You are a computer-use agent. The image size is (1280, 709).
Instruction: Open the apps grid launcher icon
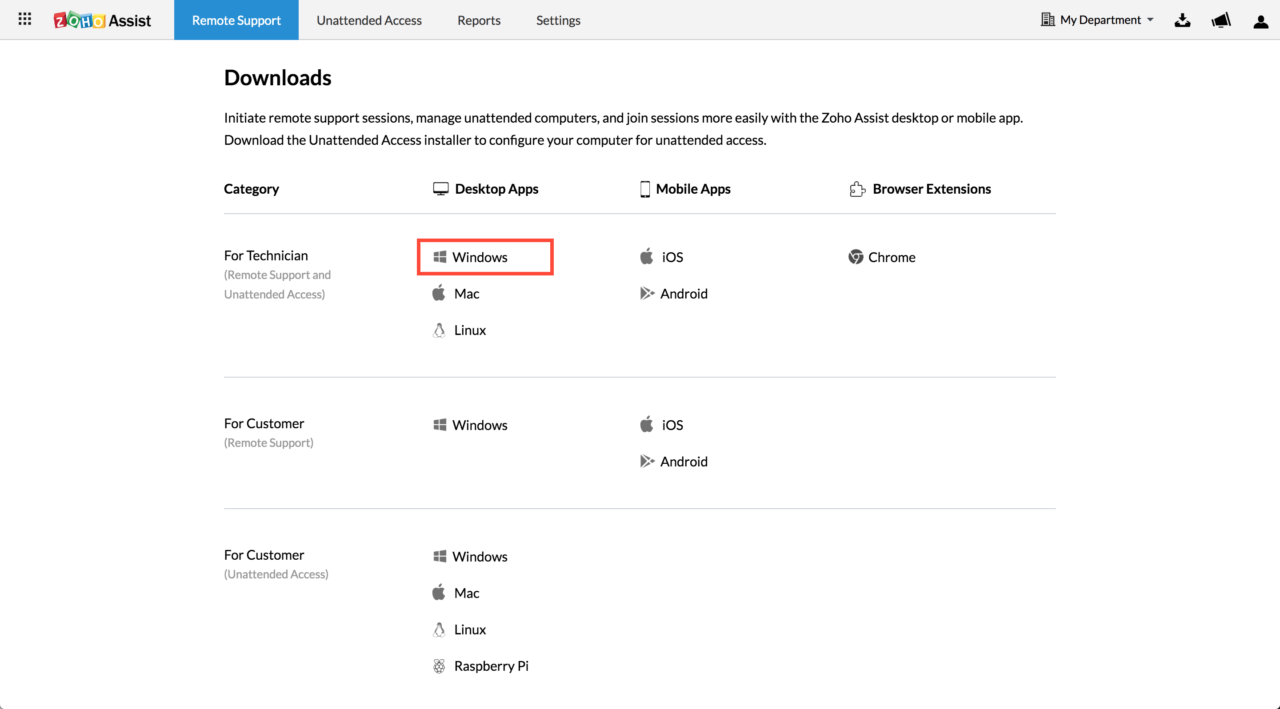(25, 20)
